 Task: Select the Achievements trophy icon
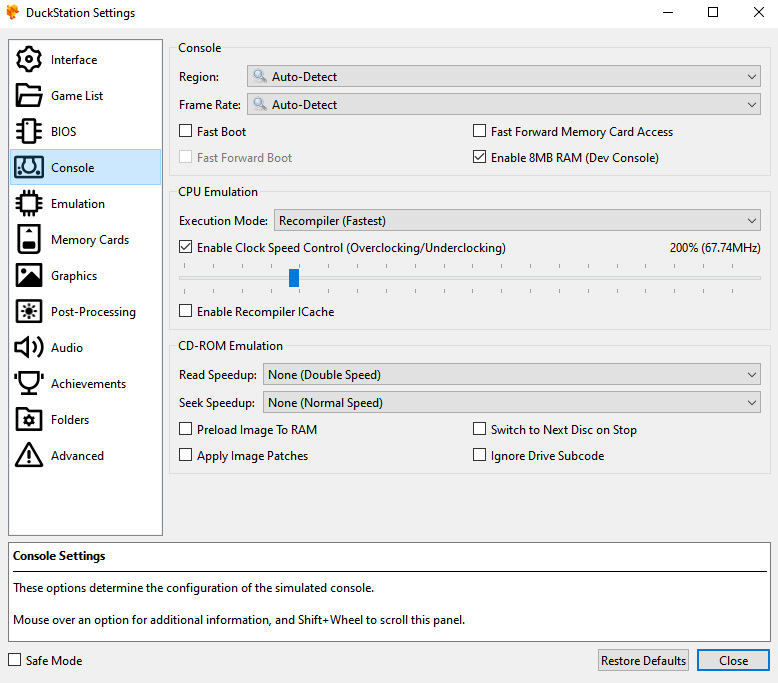pos(29,383)
